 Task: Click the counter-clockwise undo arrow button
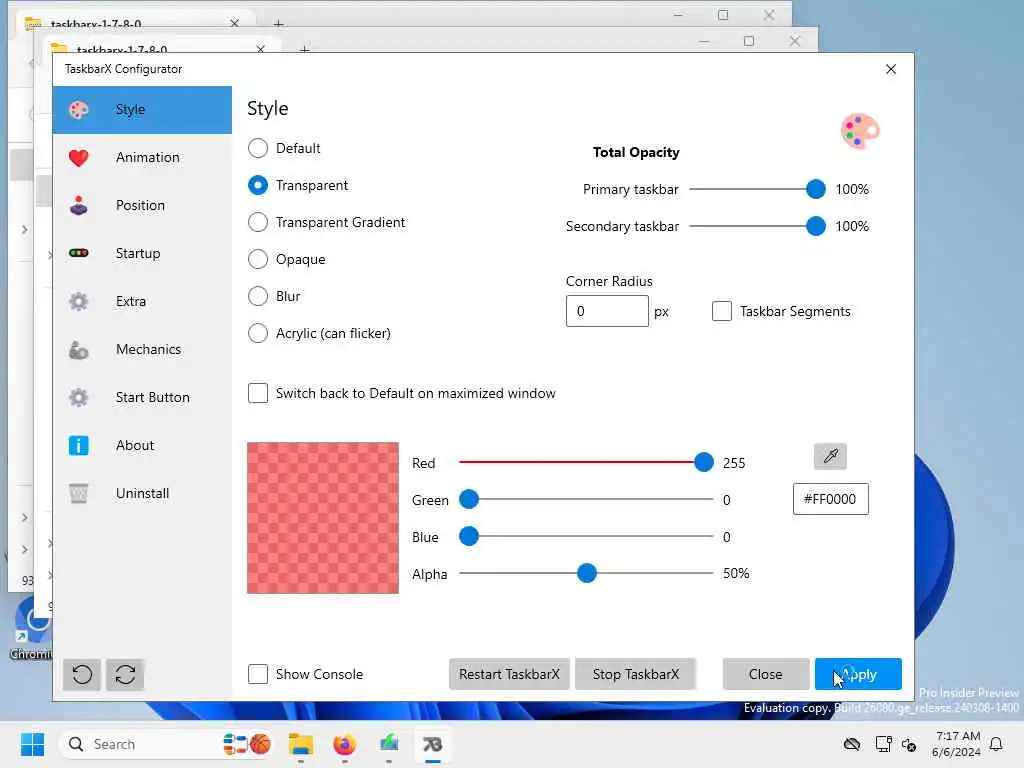point(82,675)
